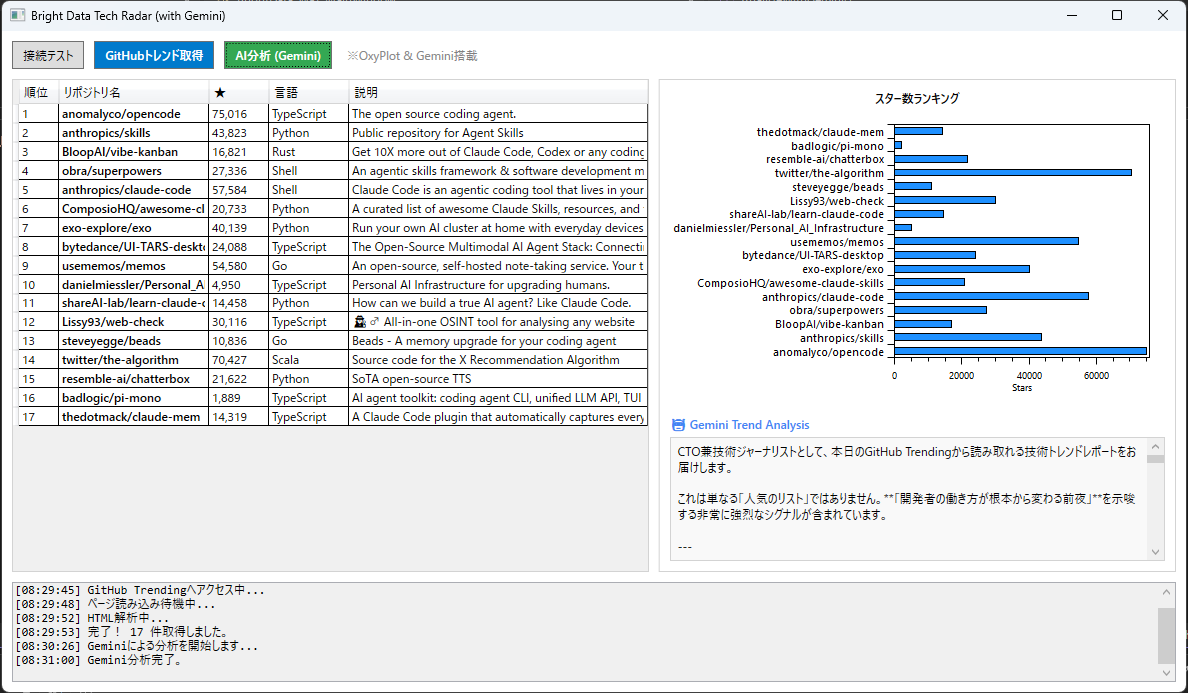Close the Bright Data Tech Radar window
The width and height of the screenshot is (1188, 693).
pos(1163,15)
